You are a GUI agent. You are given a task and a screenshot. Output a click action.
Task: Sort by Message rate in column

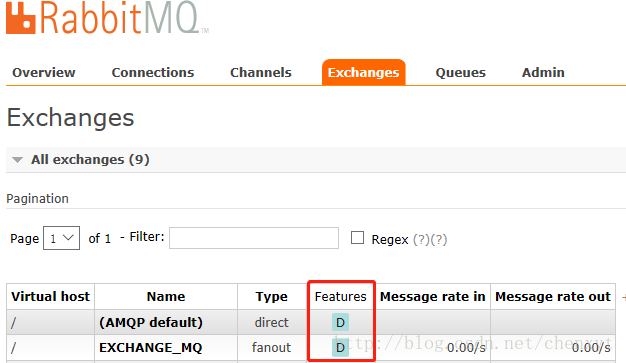432,297
